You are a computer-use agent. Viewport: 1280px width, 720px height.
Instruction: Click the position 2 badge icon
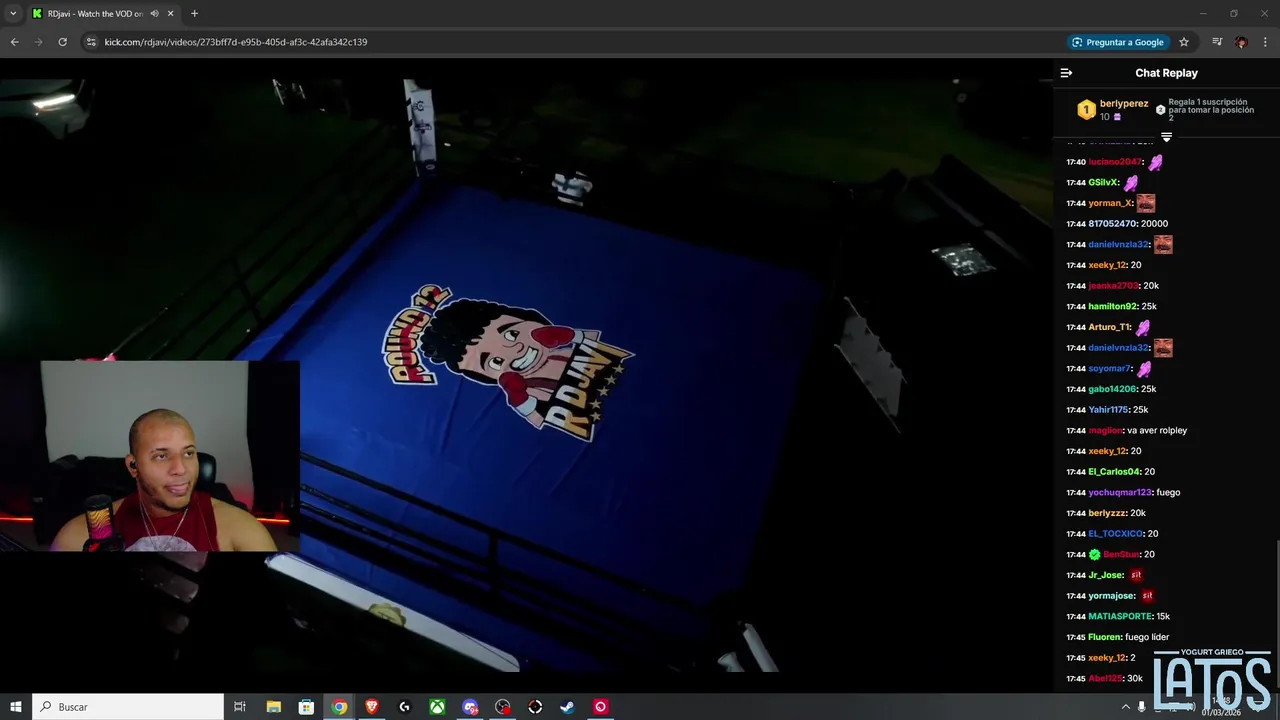point(1160,110)
